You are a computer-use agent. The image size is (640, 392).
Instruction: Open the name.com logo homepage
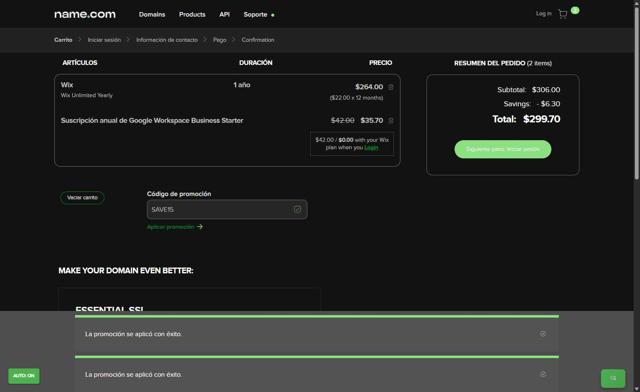[85, 14]
